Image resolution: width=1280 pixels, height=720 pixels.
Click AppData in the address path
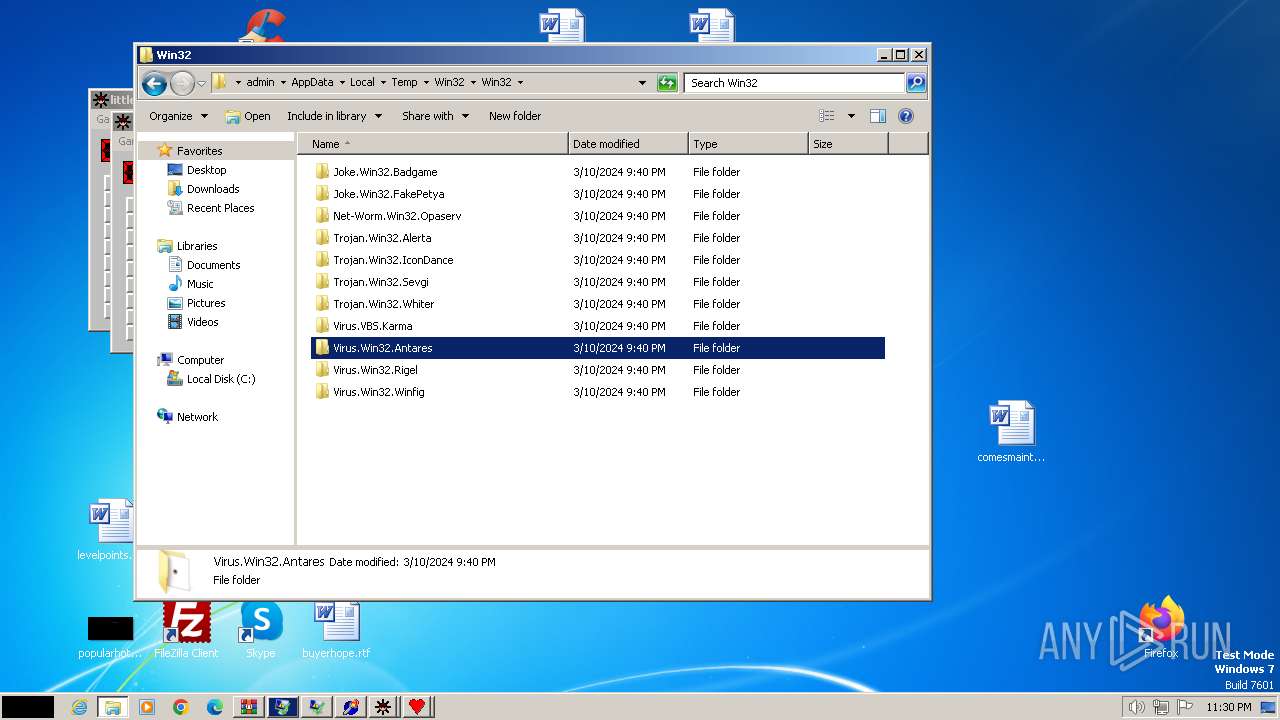pos(312,83)
